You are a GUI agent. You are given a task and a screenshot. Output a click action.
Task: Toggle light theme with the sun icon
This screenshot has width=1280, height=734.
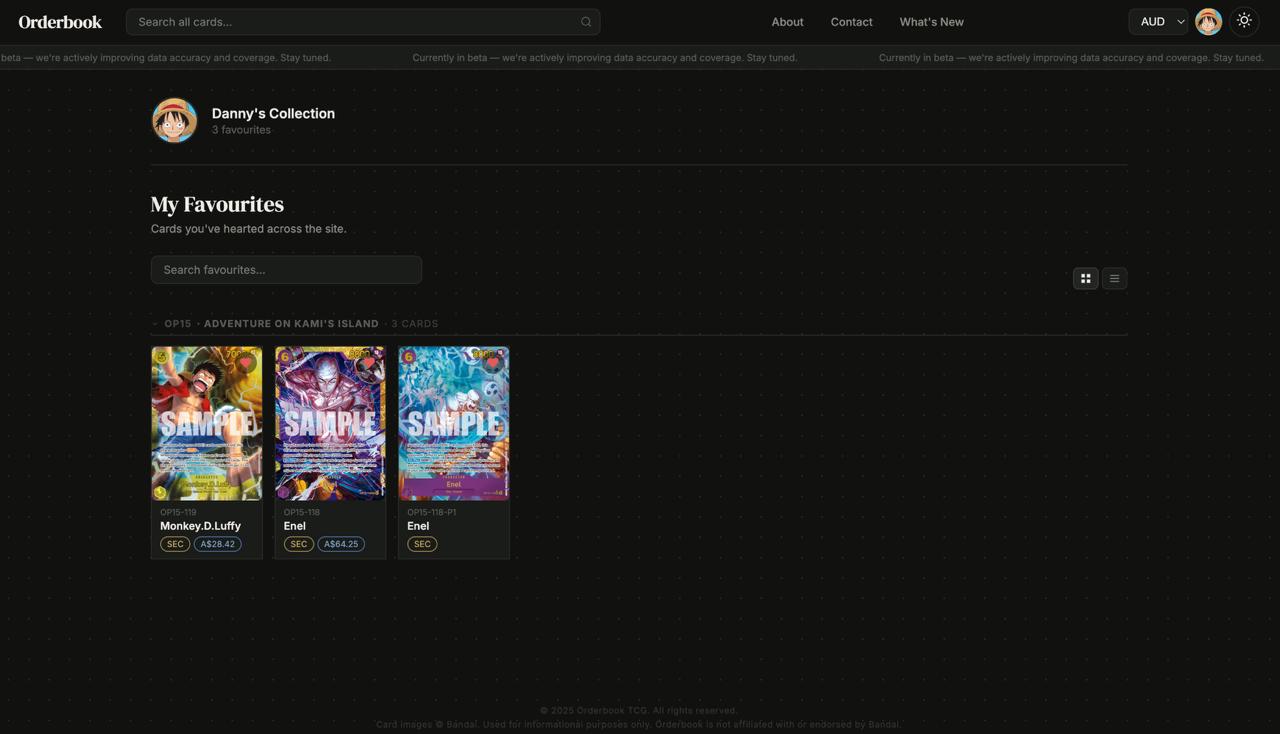[1244, 21]
